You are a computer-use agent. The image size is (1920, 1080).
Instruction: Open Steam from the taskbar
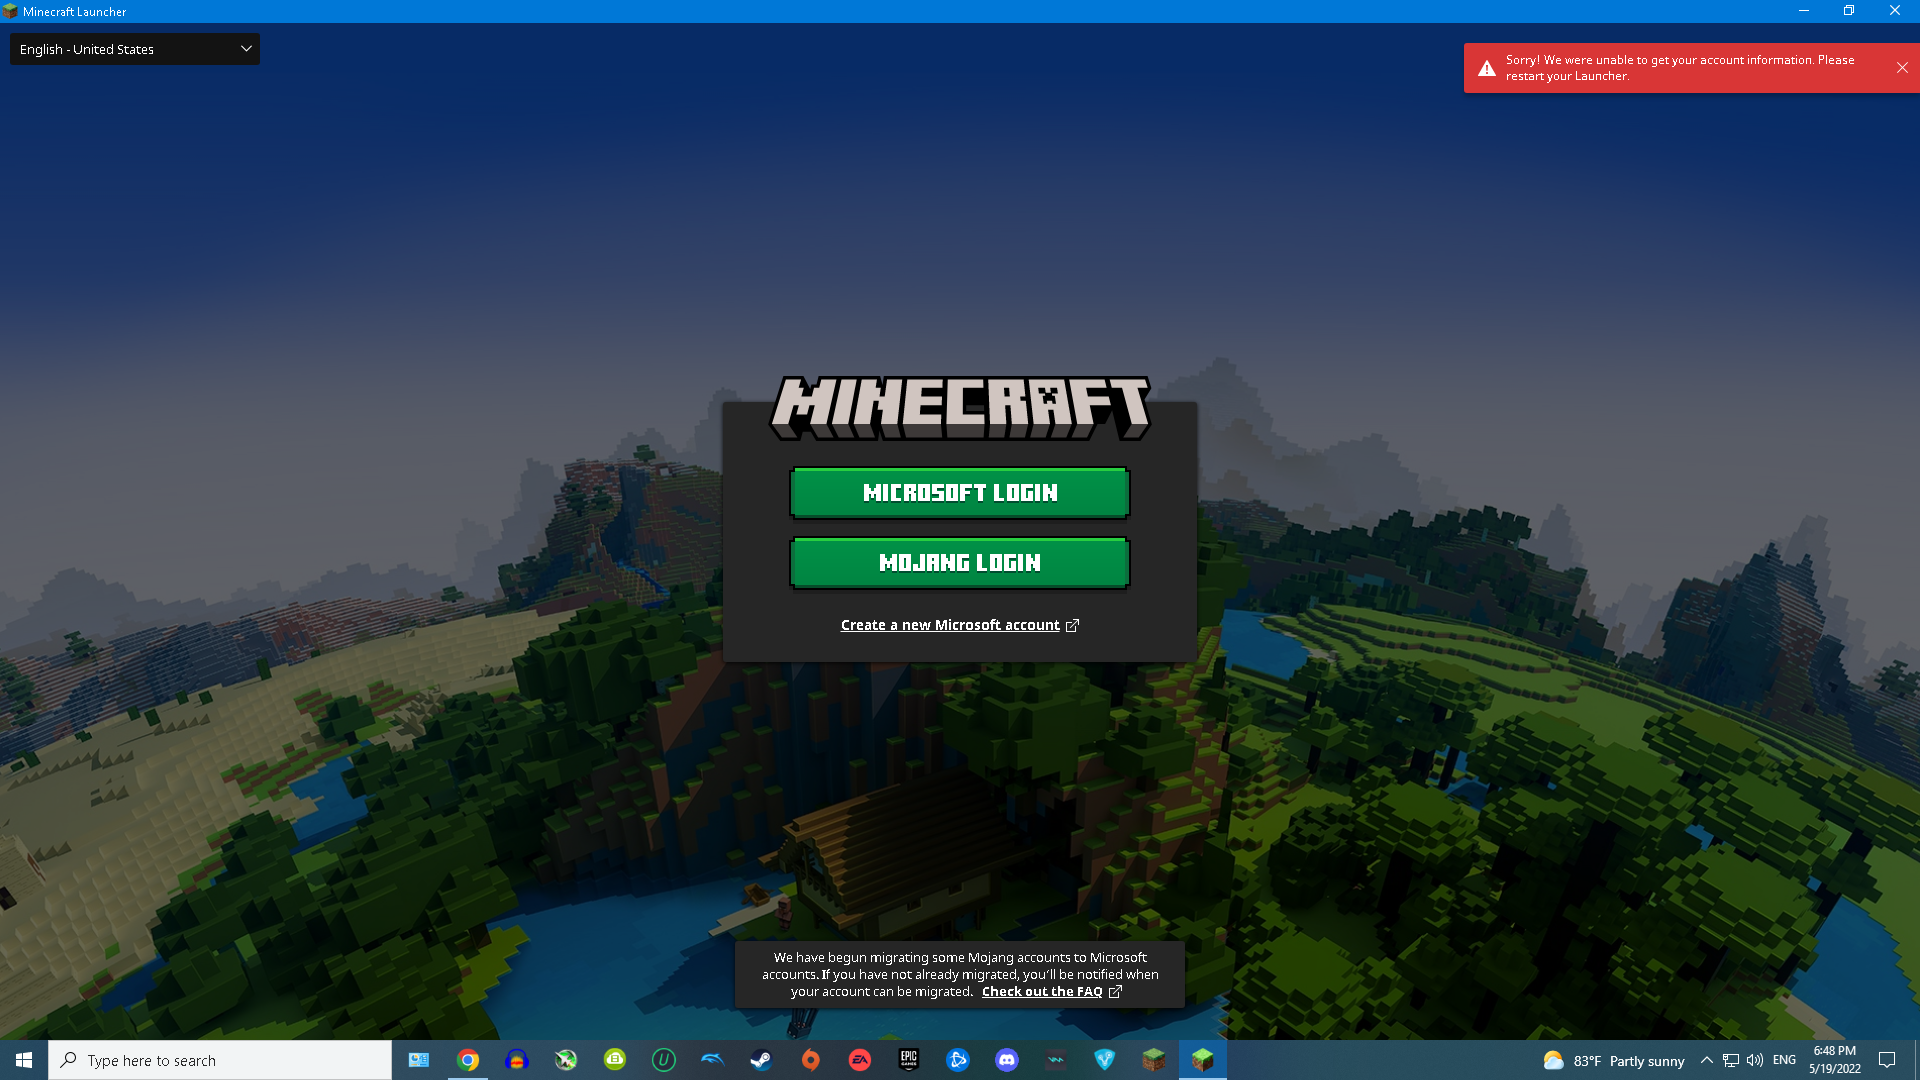pos(761,1060)
